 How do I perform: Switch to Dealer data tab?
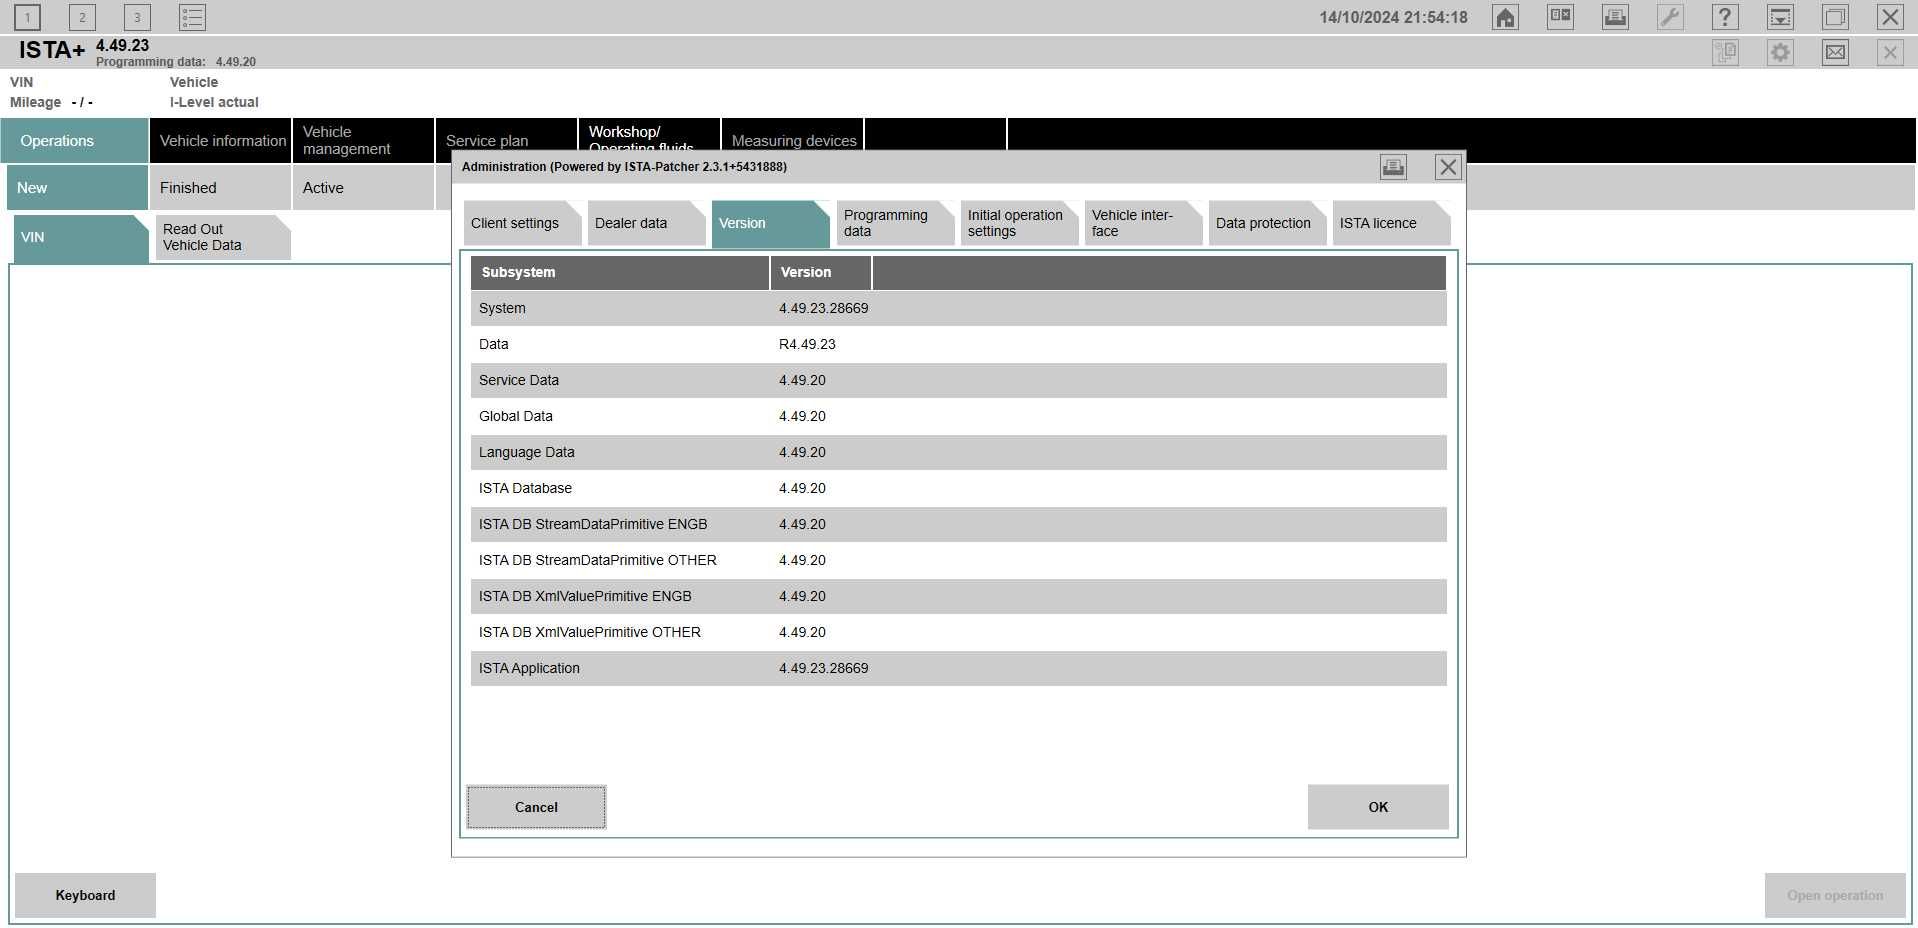(x=646, y=223)
